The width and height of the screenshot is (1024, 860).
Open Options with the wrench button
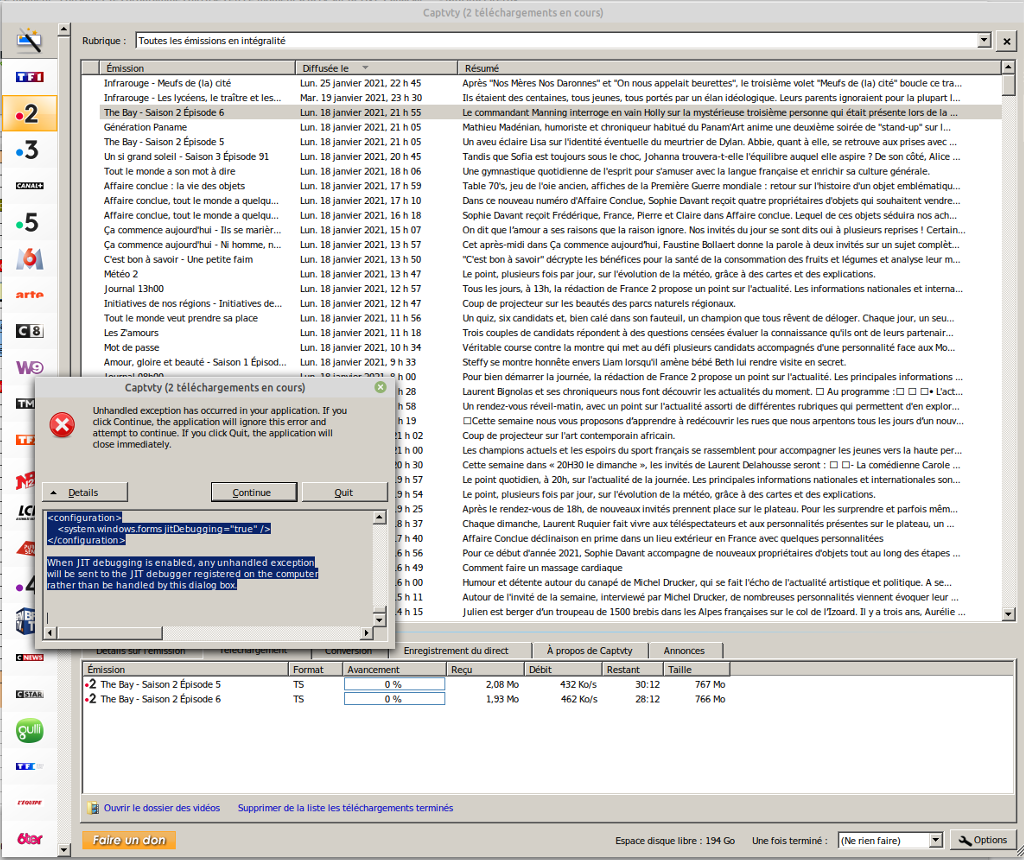(981, 840)
